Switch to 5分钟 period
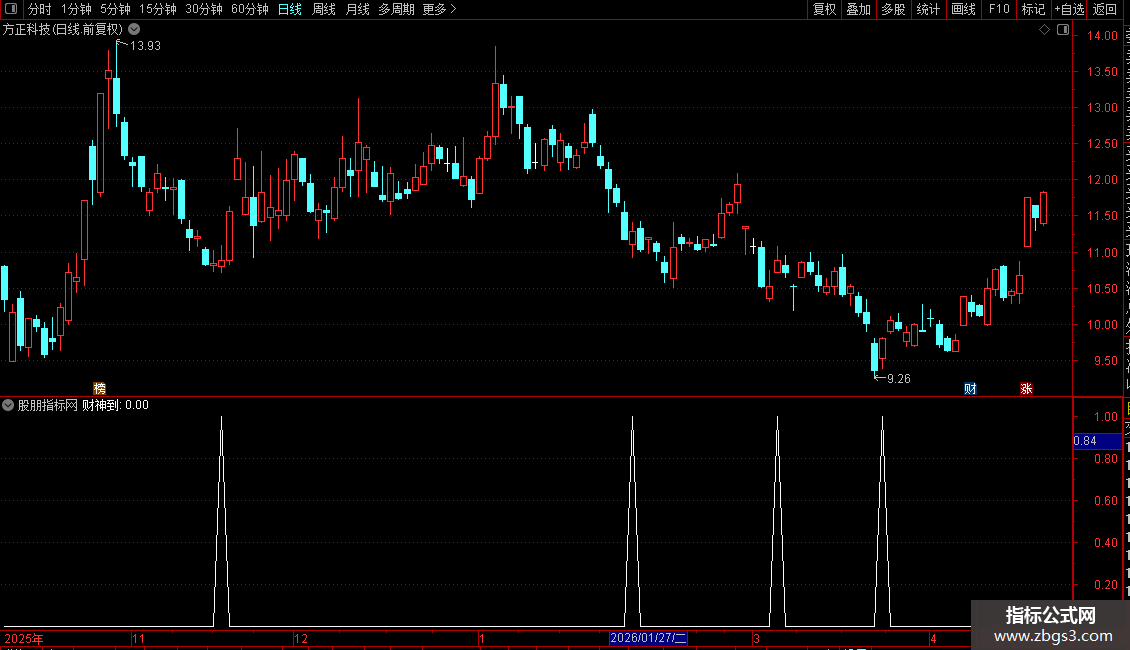 click(x=115, y=9)
